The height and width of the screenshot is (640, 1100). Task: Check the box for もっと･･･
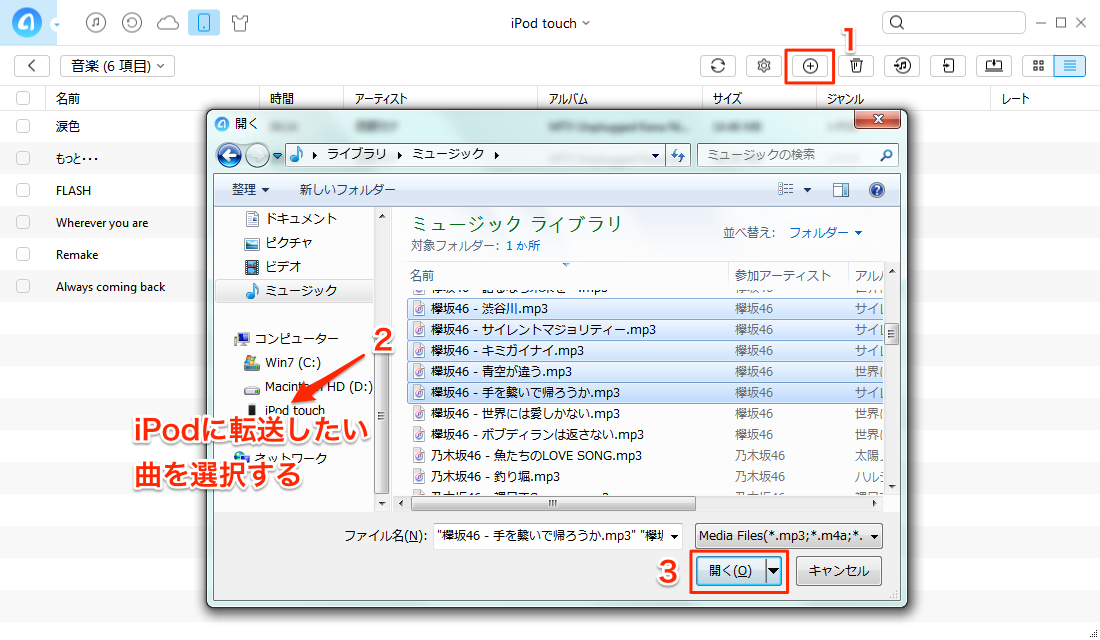click(x=23, y=159)
